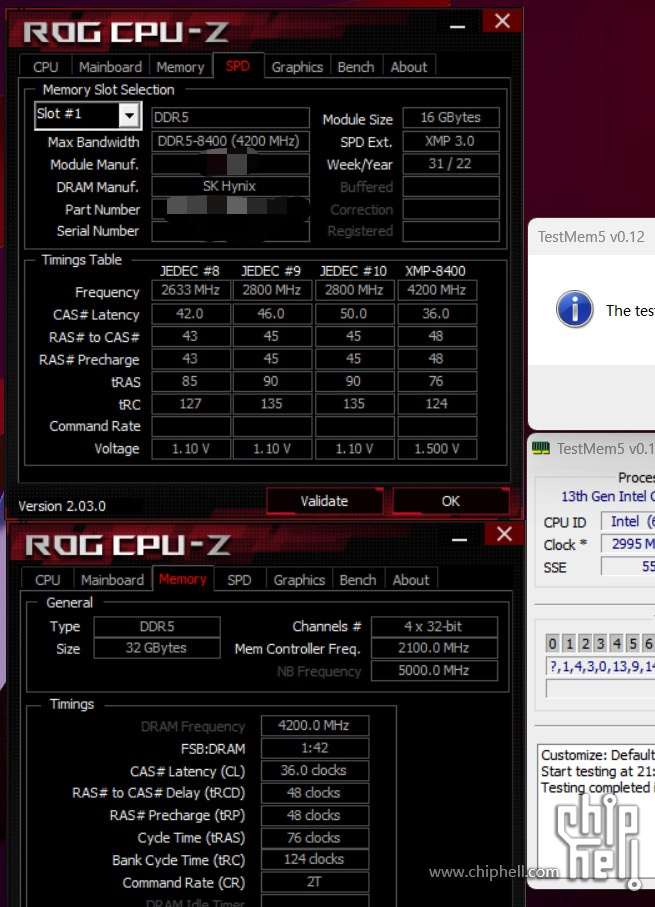This screenshot has height=907, width=655.
Task: Switch to CPU tab in upper CPU-Z window
Action: 45,67
